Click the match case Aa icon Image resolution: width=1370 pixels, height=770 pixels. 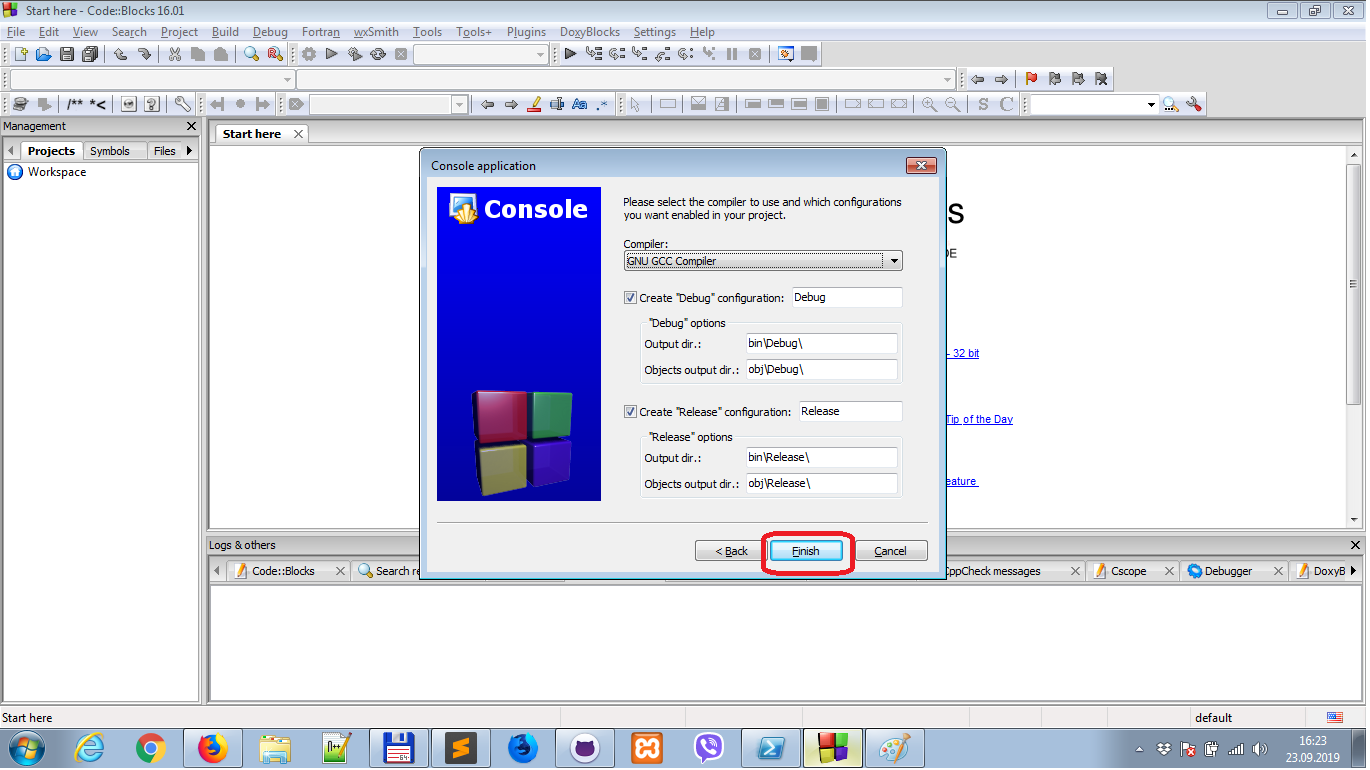point(580,104)
